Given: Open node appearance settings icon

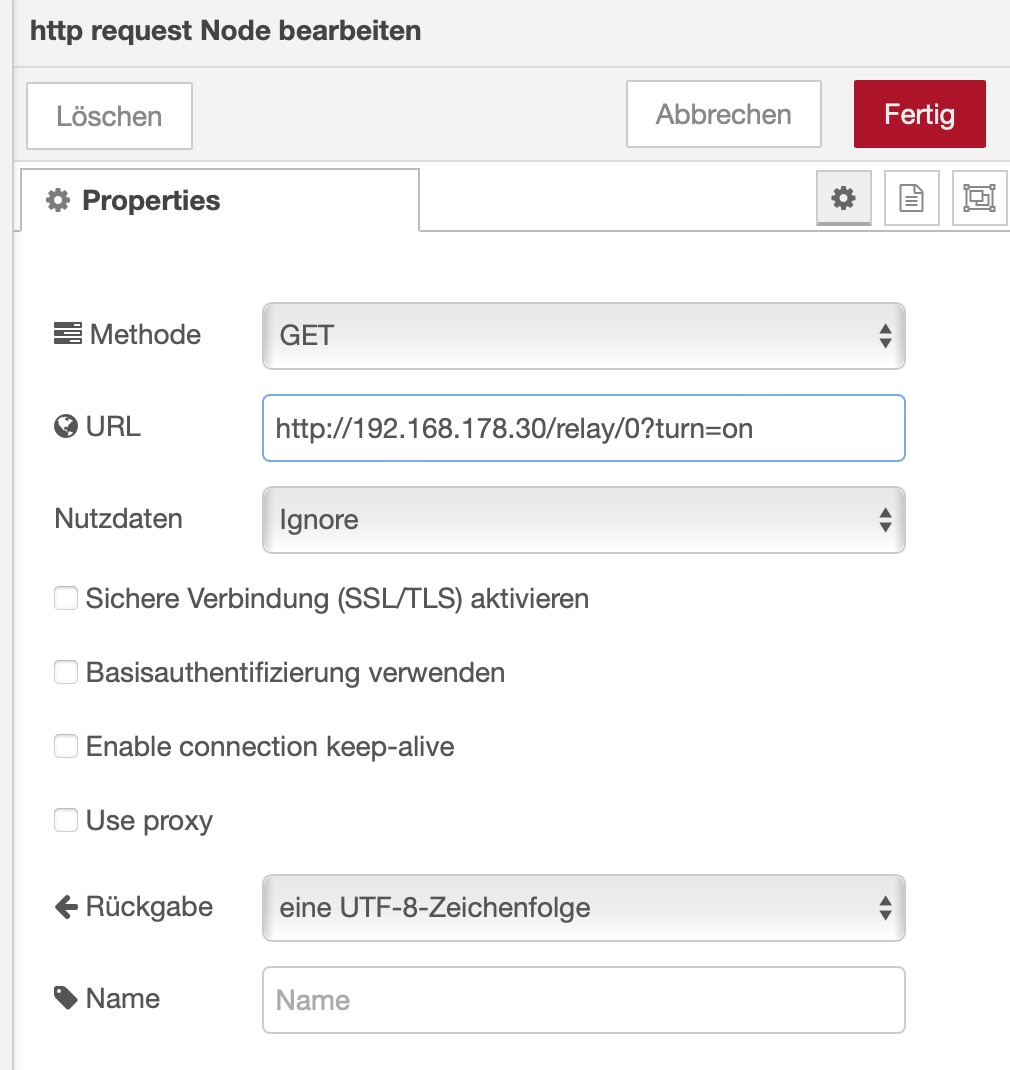Looking at the screenshot, I should click(x=978, y=199).
